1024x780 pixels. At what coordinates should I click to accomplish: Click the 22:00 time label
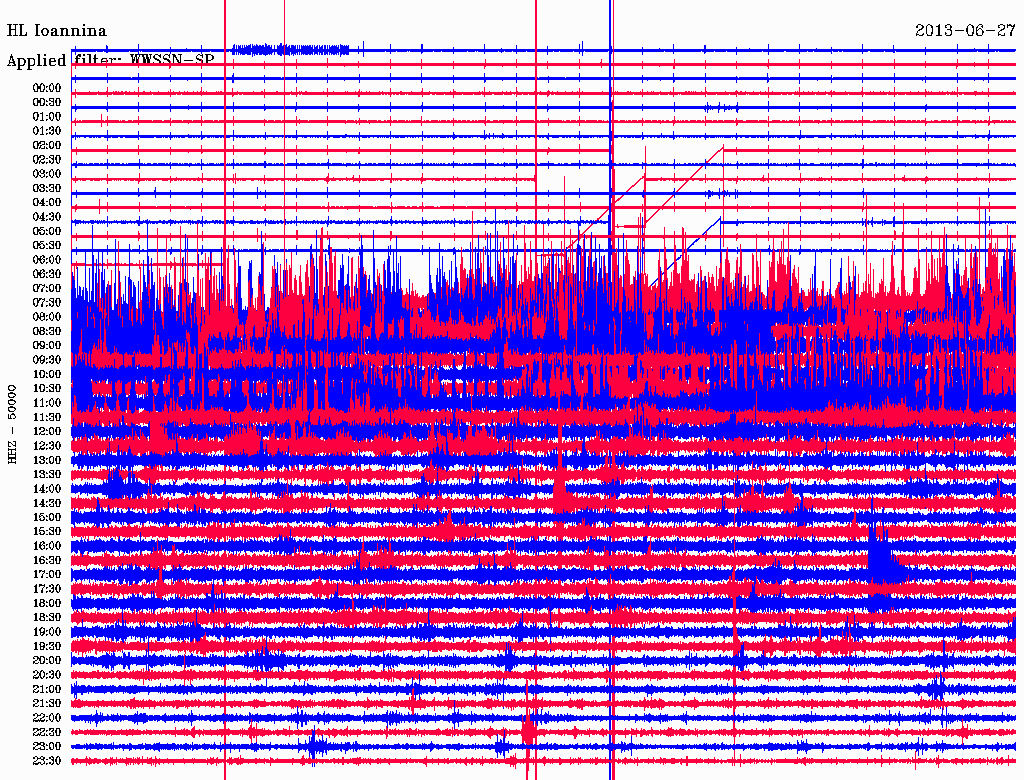47,718
